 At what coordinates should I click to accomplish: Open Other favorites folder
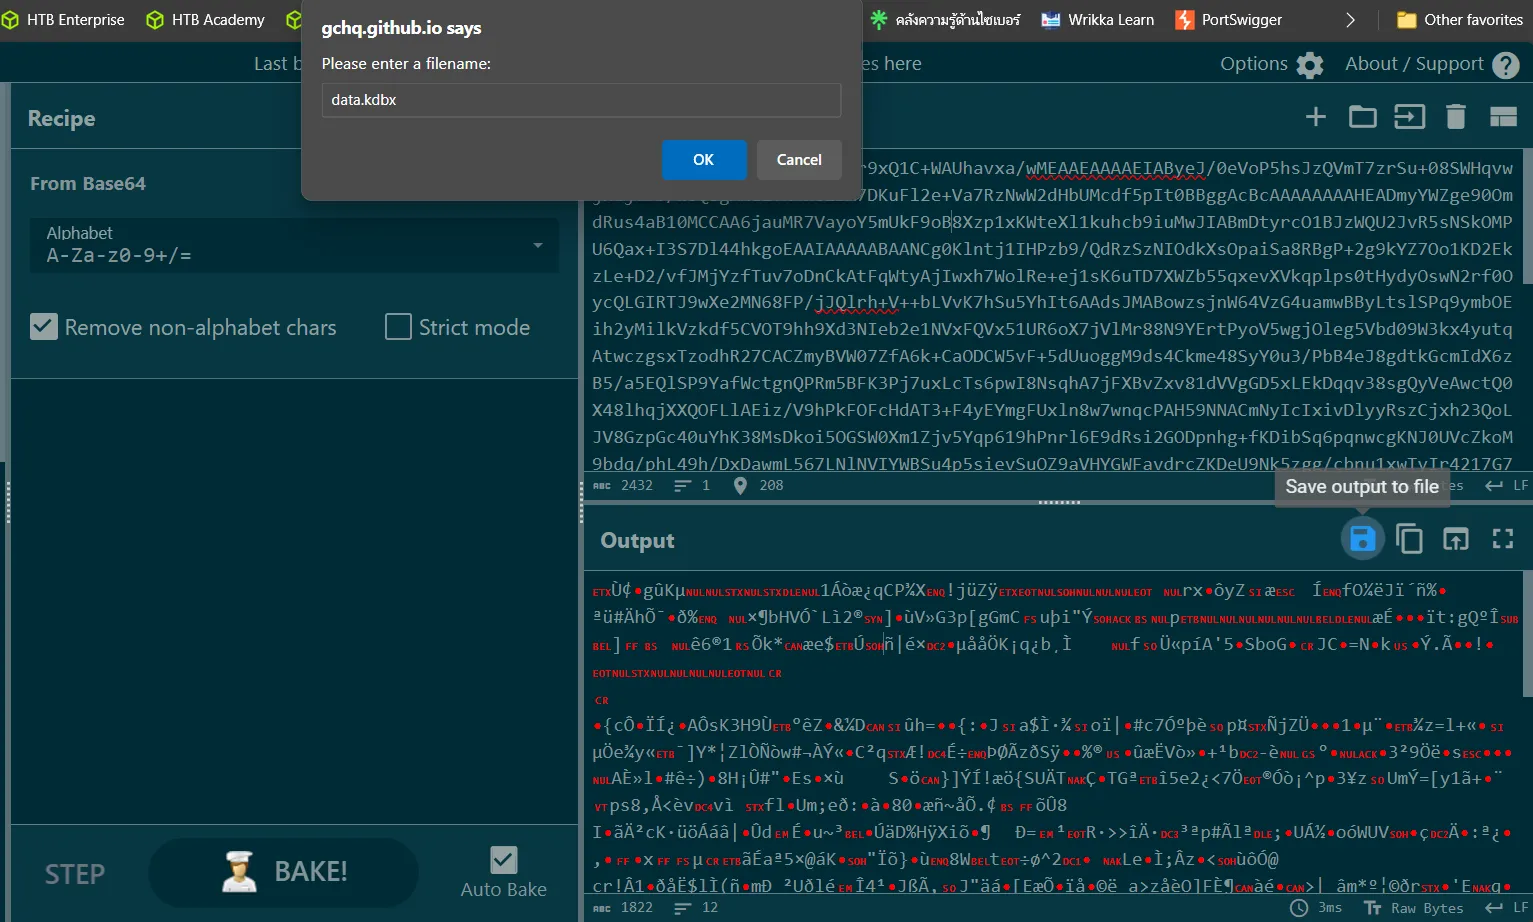1460,20
